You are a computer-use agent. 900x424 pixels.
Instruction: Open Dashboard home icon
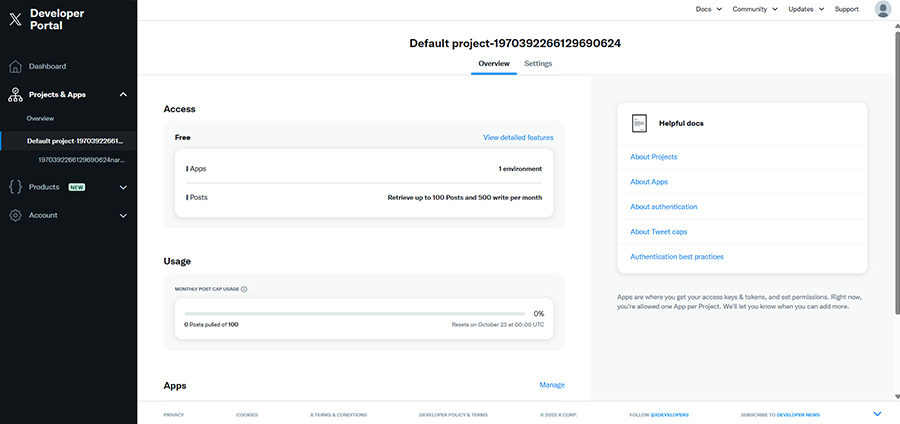click(x=15, y=67)
